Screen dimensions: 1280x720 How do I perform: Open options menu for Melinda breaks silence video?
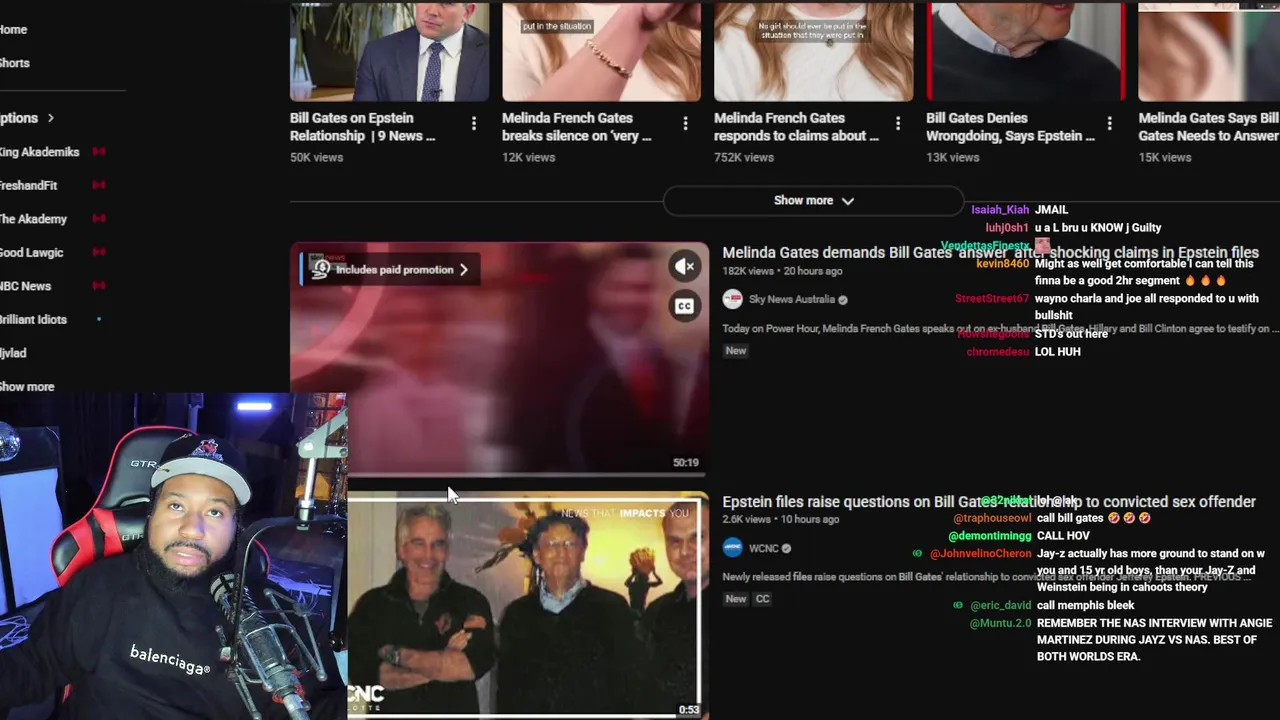coord(685,124)
